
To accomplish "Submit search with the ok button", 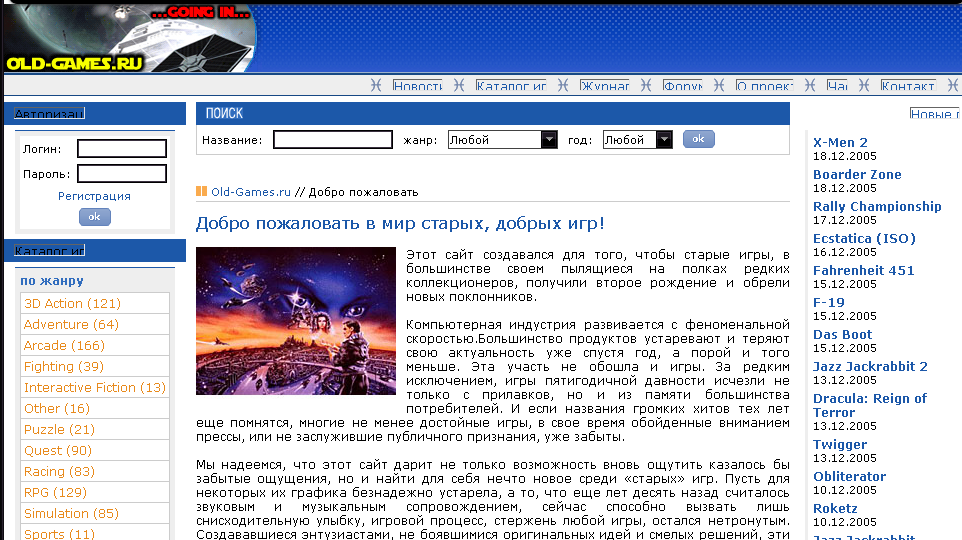I will pyautogui.click(x=699, y=139).
